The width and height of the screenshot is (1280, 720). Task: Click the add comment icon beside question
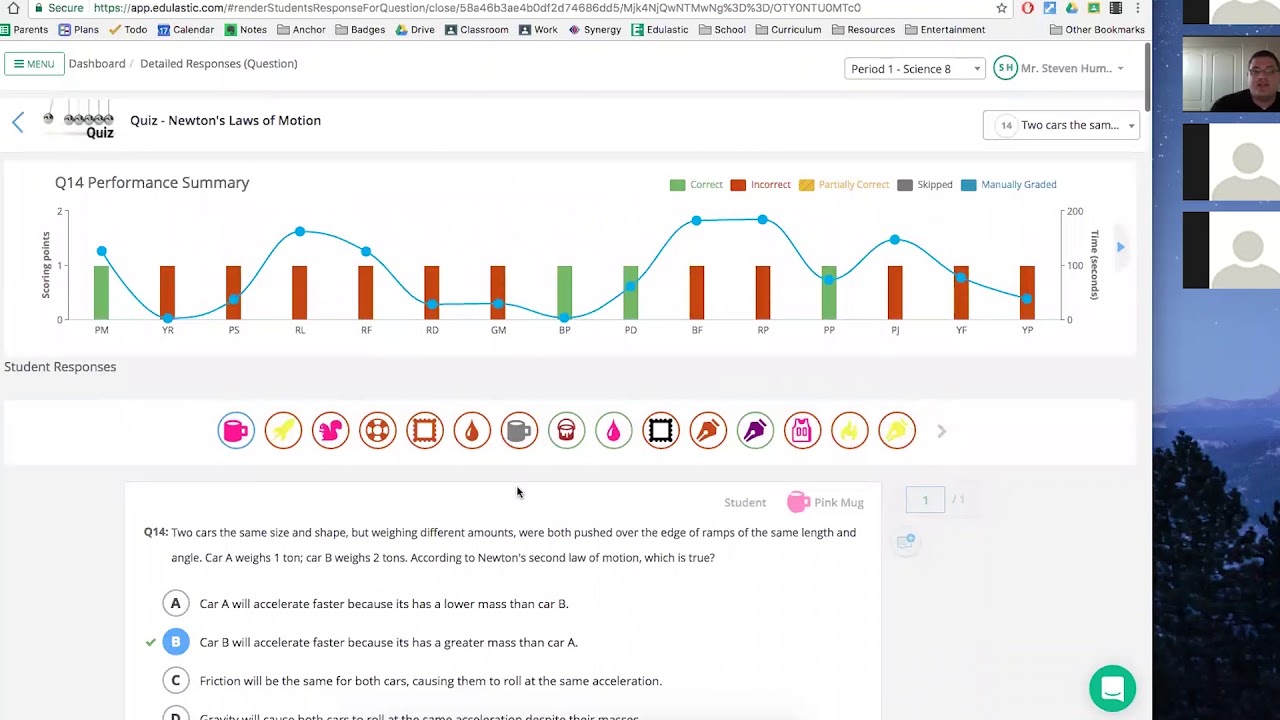click(906, 541)
